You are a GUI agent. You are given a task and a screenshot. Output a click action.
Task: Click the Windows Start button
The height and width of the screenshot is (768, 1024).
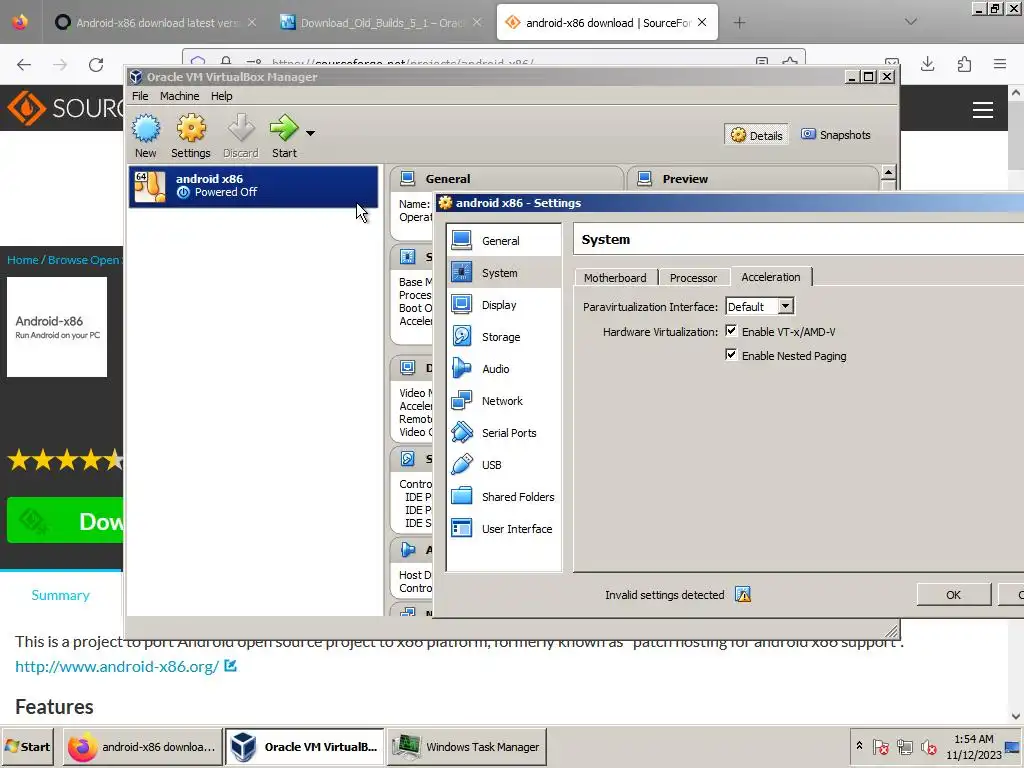(28, 746)
